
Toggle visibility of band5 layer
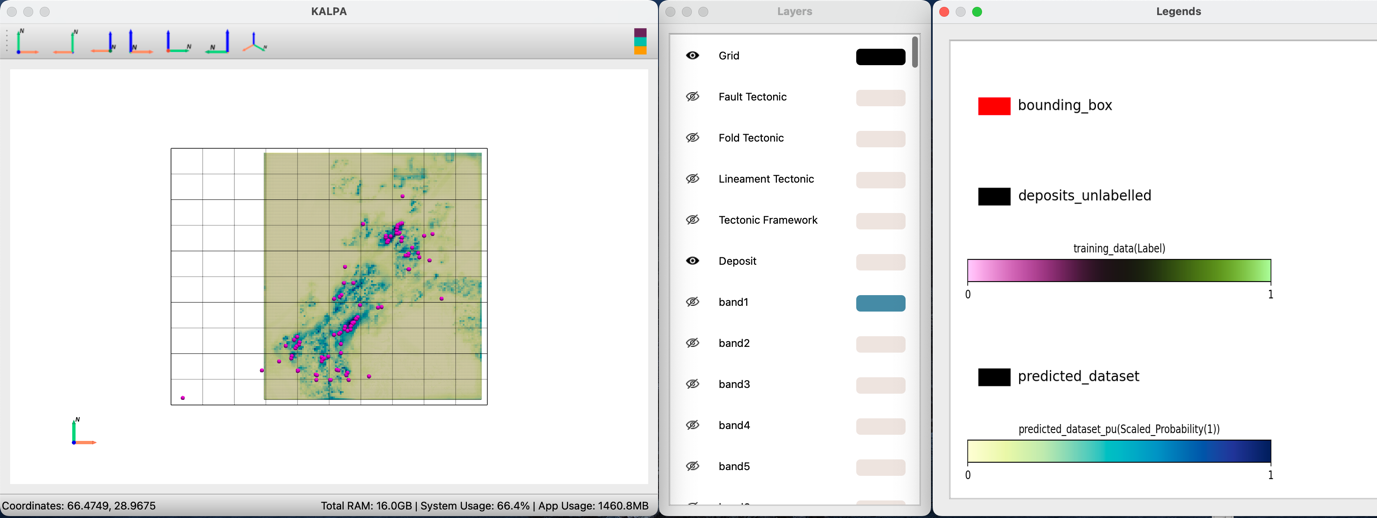[x=693, y=466]
